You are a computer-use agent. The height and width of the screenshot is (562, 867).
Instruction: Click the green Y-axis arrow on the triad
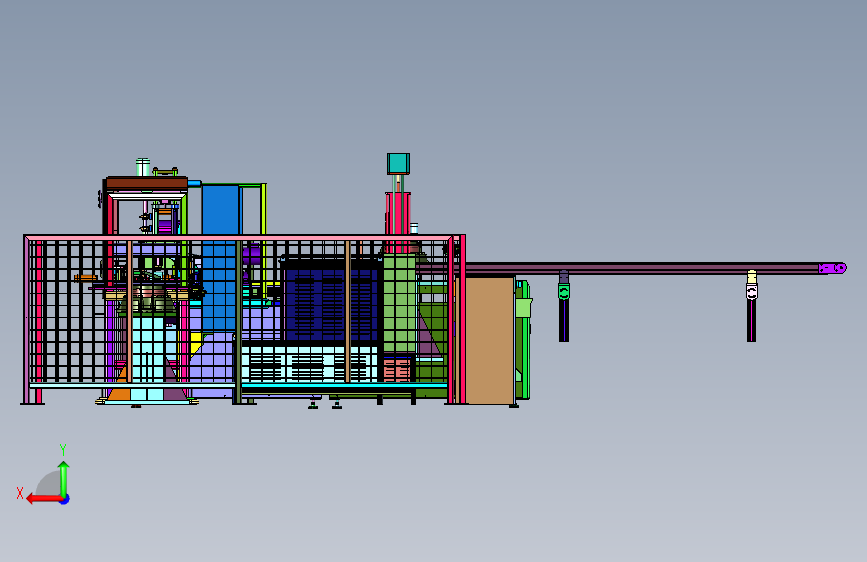(x=64, y=478)
